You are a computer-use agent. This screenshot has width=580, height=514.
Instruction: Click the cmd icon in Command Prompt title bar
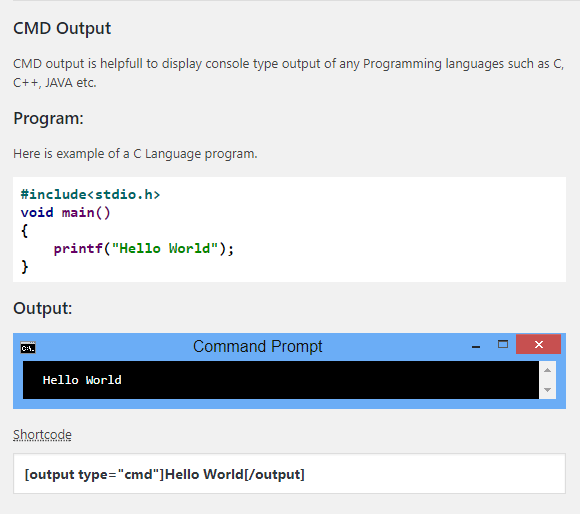click(x=28, y=348)
